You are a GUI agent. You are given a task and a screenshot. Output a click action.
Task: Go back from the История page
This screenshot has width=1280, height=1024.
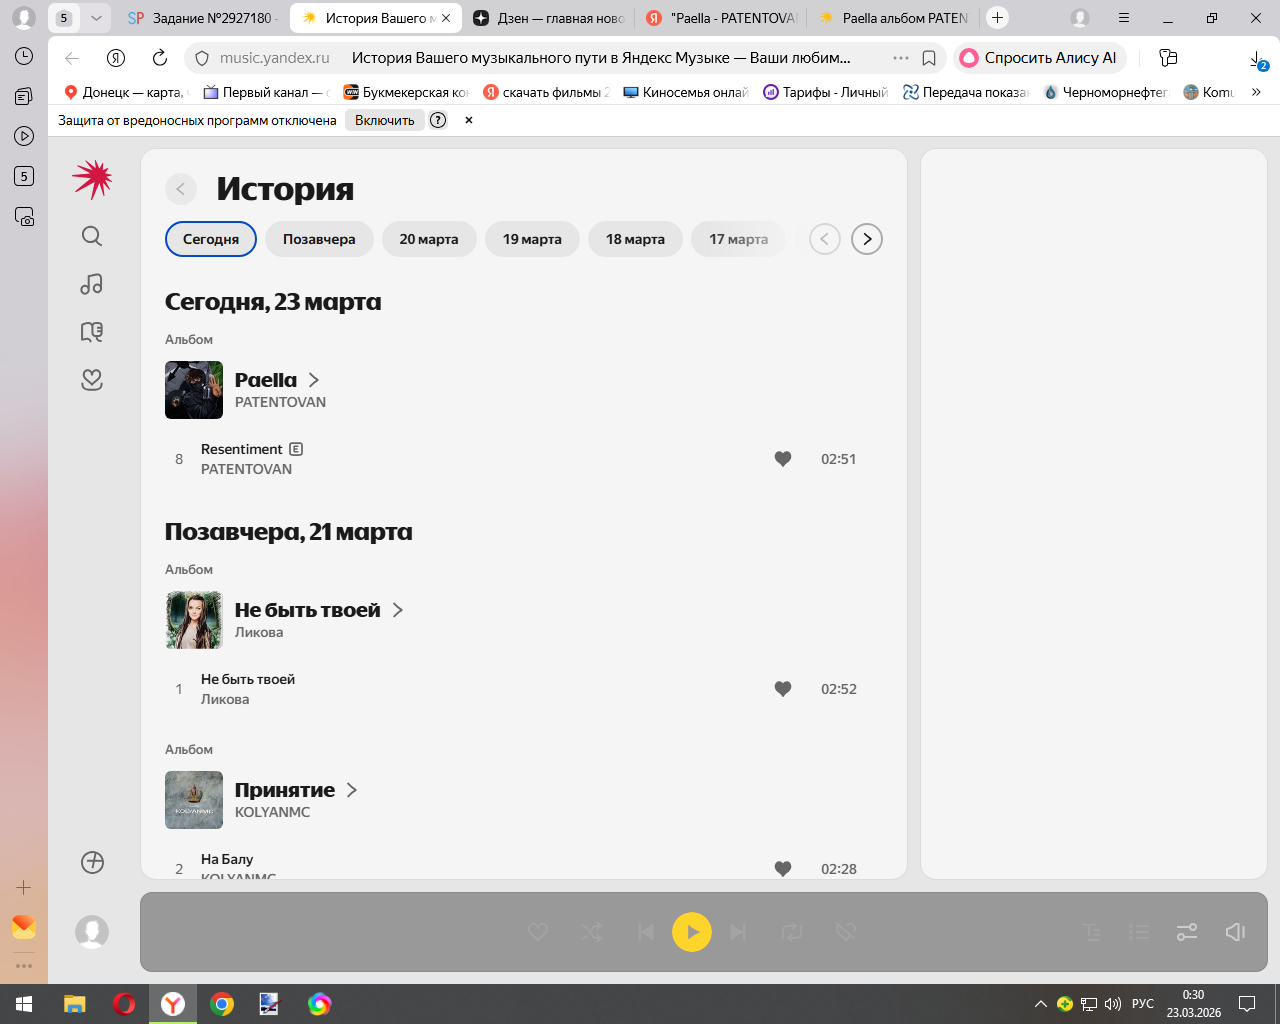(181, 189)
